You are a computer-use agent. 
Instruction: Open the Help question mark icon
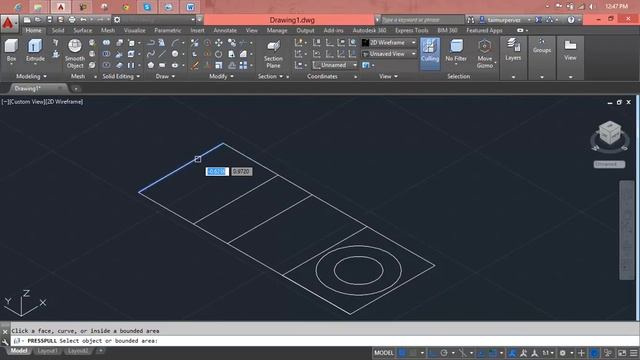pyautogui.click(x=571, y=20)
